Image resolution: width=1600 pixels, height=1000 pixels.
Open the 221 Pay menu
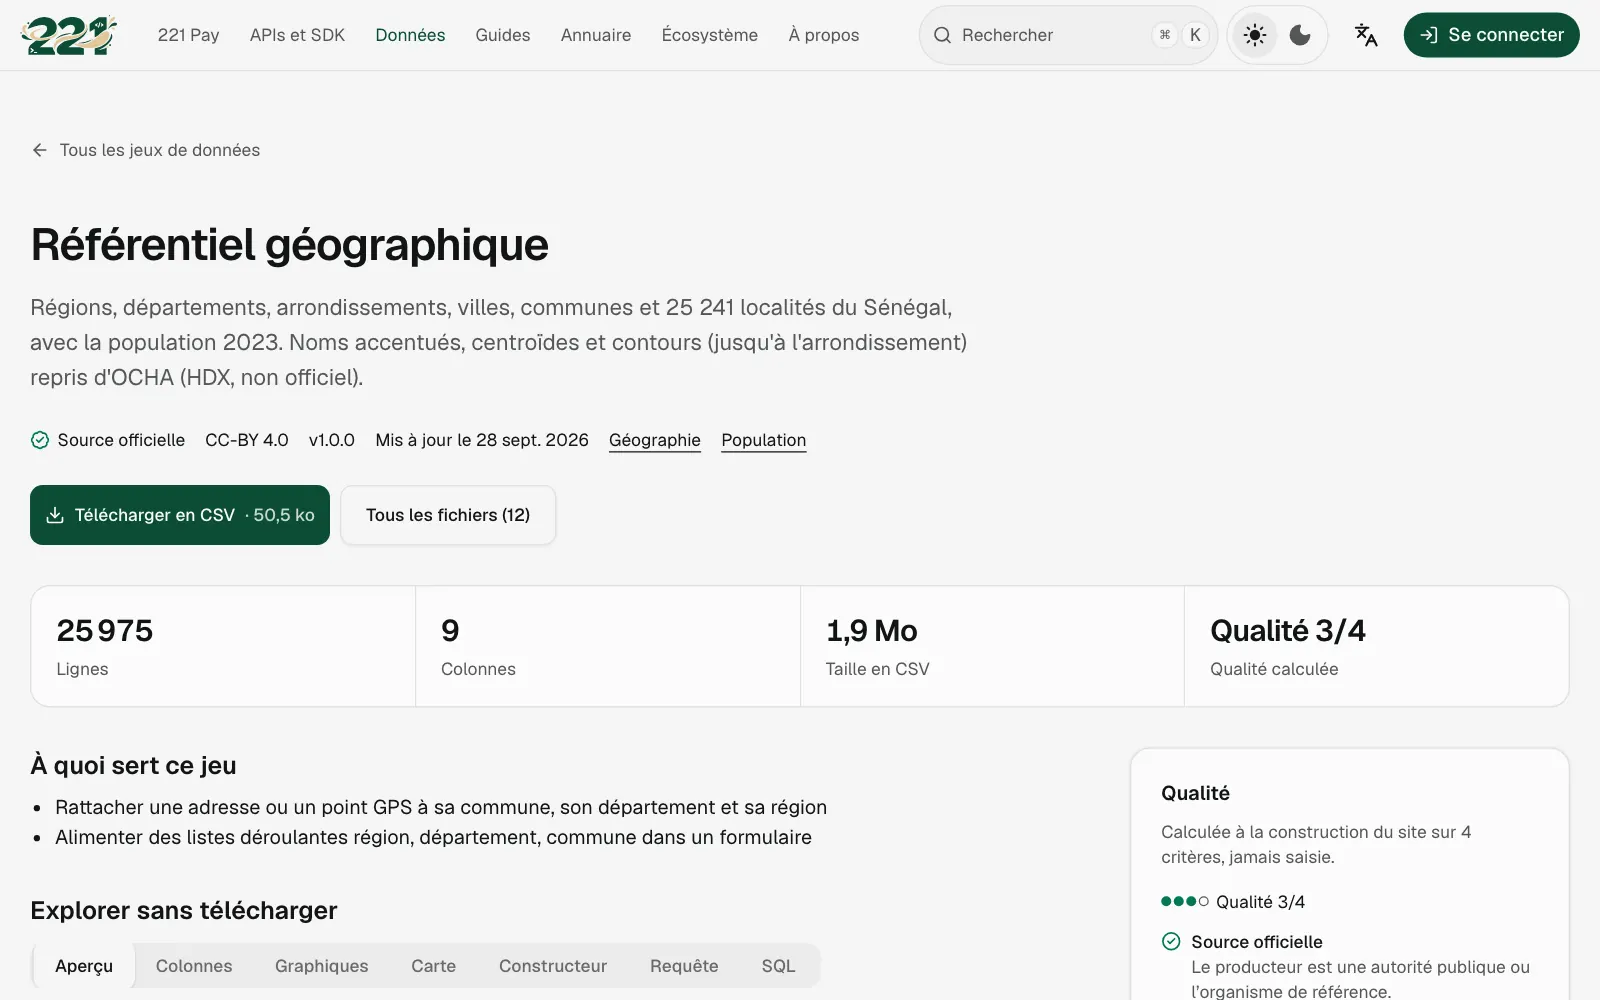point(188,35)
